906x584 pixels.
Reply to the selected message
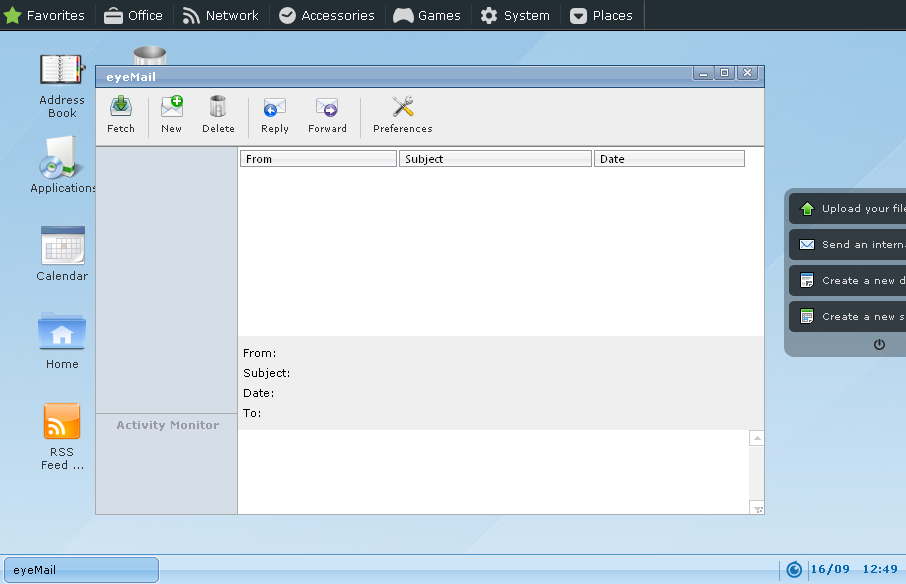[x=274, y=114]
